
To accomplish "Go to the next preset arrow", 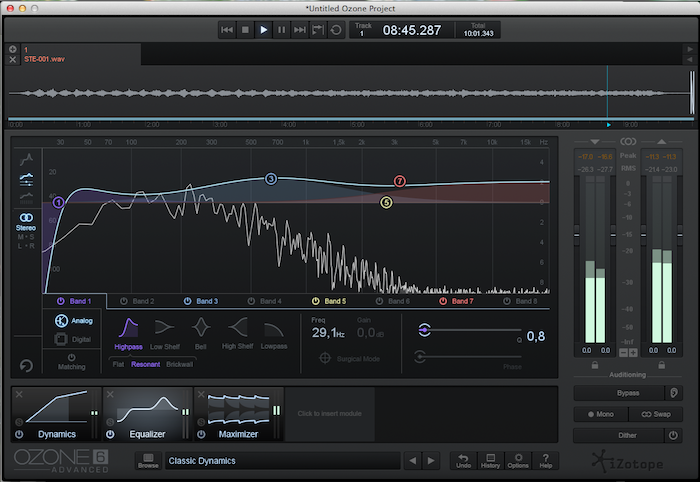I will [x=431, y=461].
